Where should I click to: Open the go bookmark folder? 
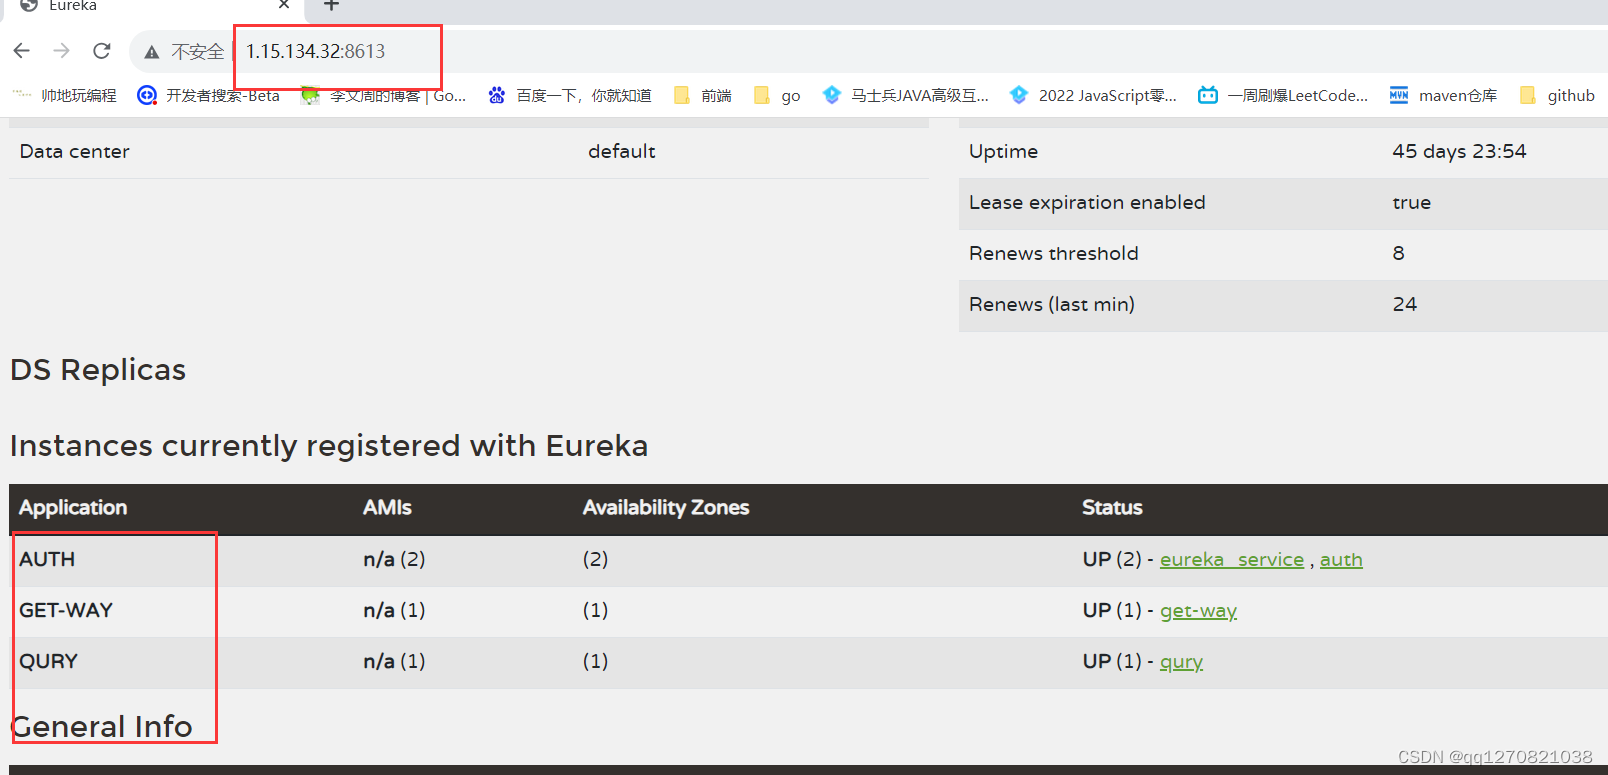(x=777, y=96)
